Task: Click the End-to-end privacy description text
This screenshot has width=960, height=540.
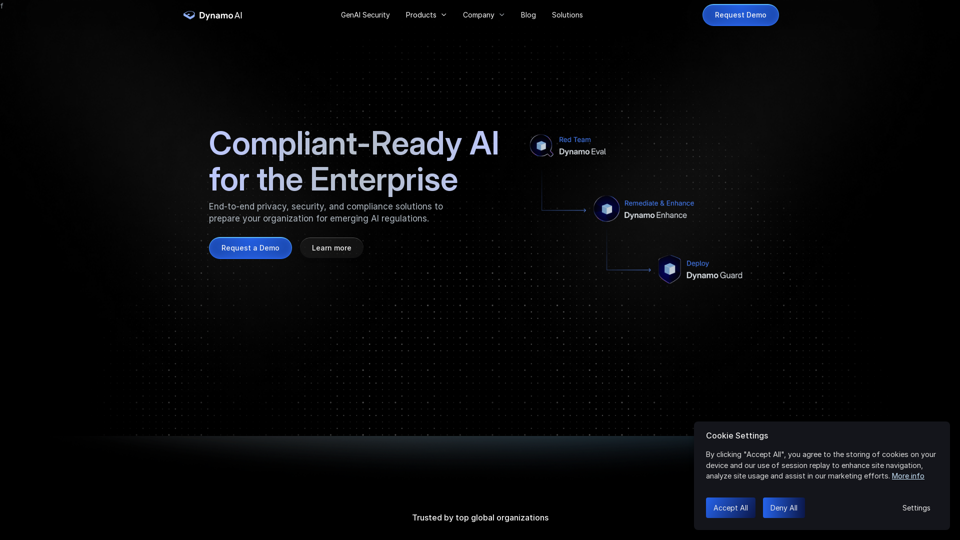Action: (326, 212)
